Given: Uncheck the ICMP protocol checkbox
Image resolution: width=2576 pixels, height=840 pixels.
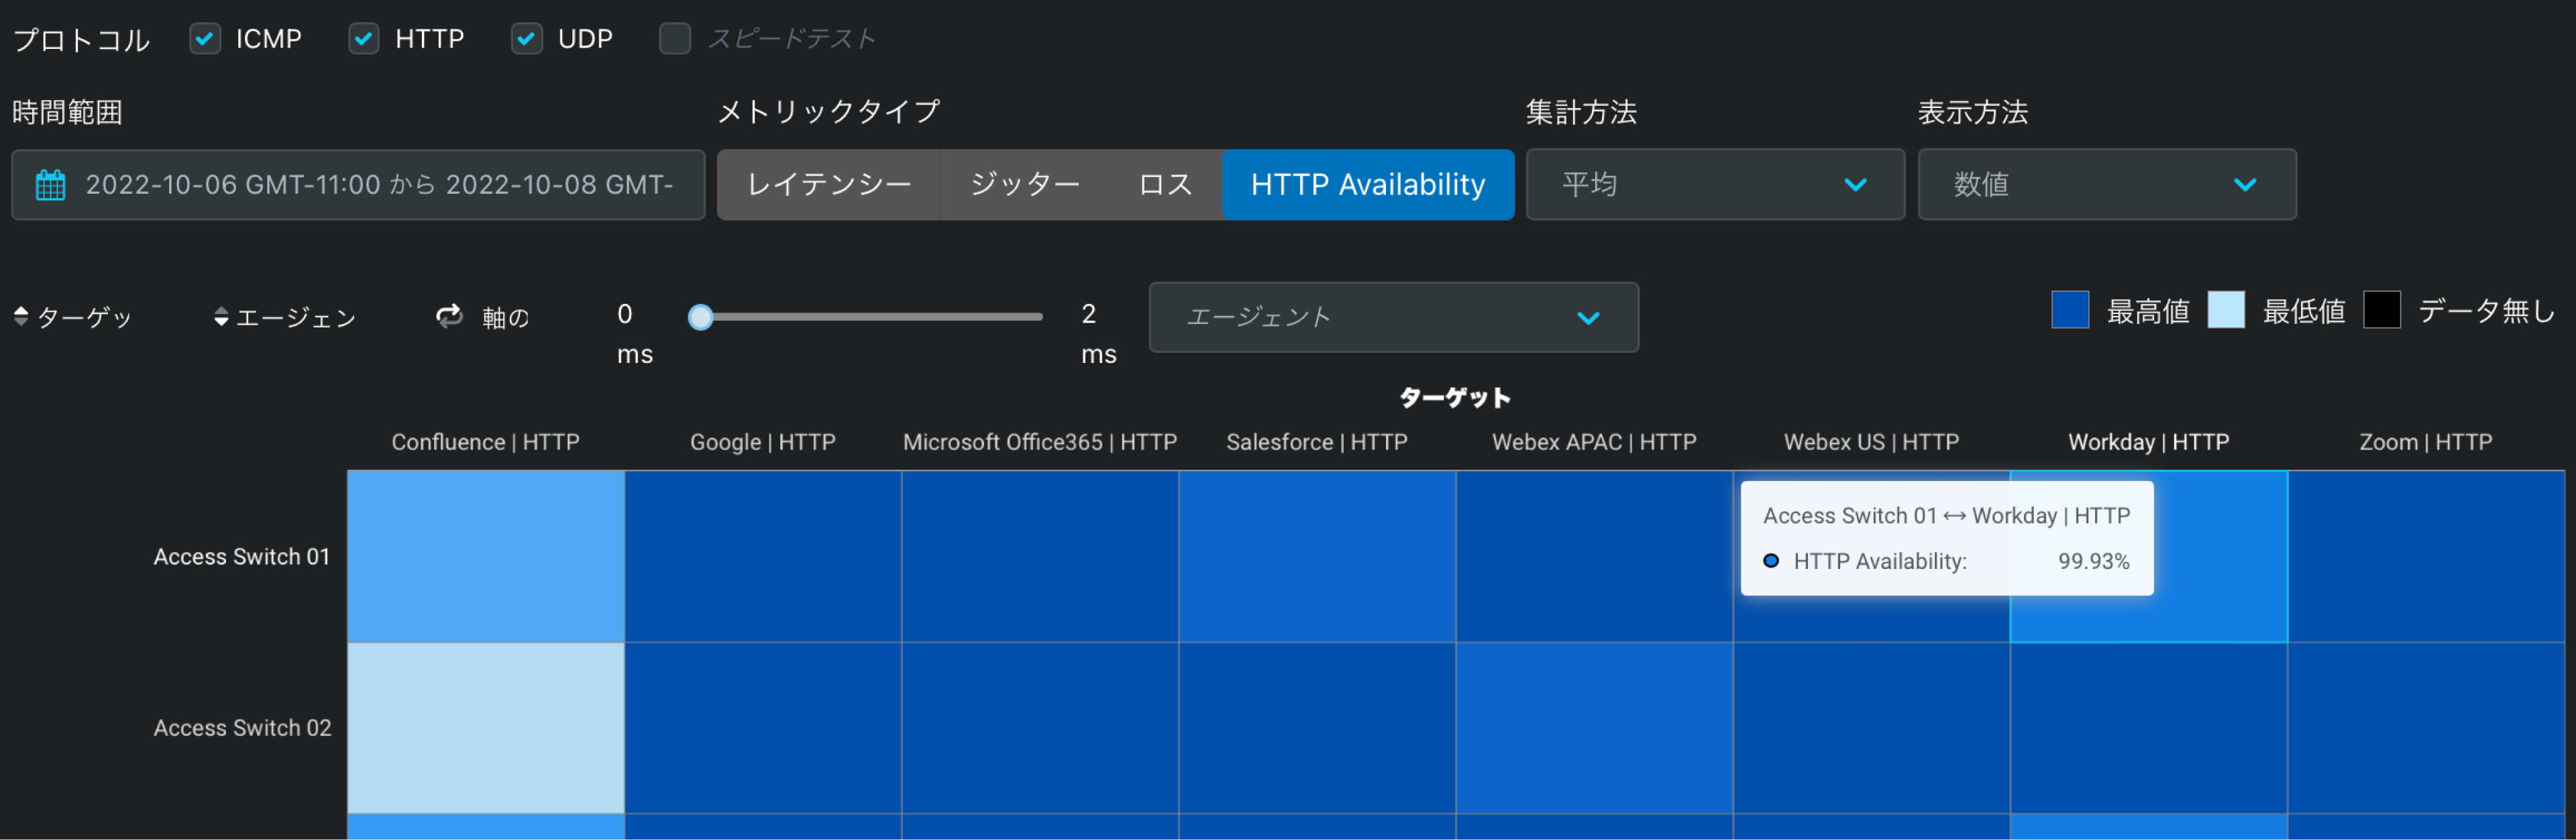Looking at the screenshot, I should 205,39.
